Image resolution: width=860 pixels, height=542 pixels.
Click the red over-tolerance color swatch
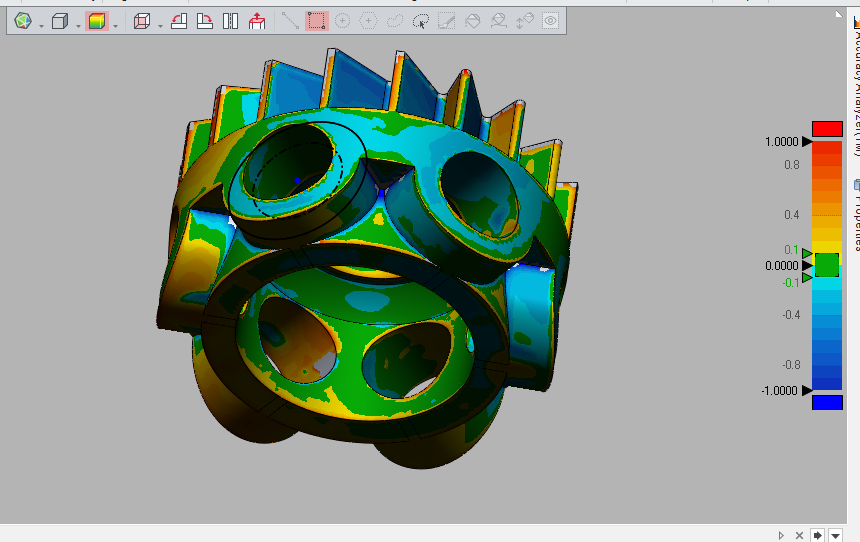tap(827, 129)
